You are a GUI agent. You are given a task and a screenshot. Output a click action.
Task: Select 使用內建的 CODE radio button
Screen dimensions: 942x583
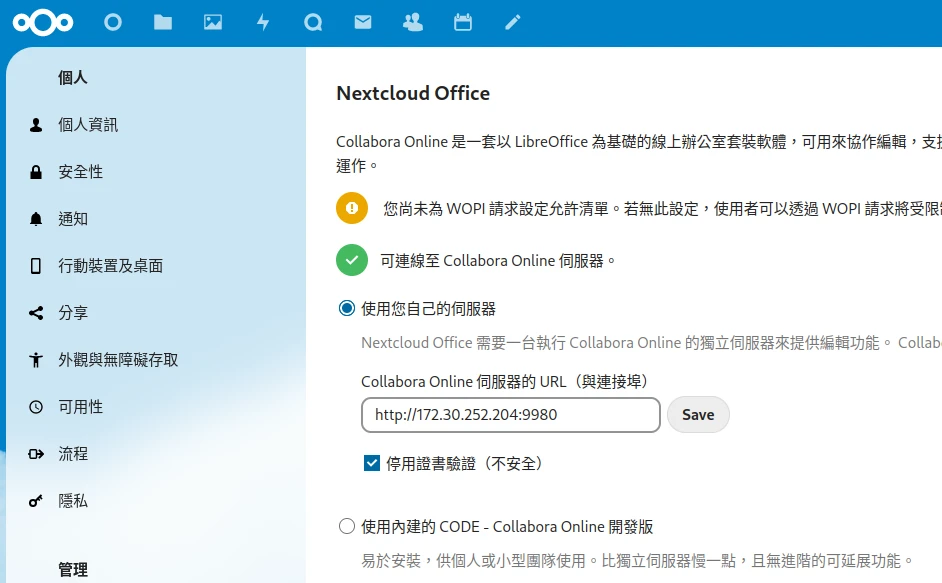(x=347, y=527)
